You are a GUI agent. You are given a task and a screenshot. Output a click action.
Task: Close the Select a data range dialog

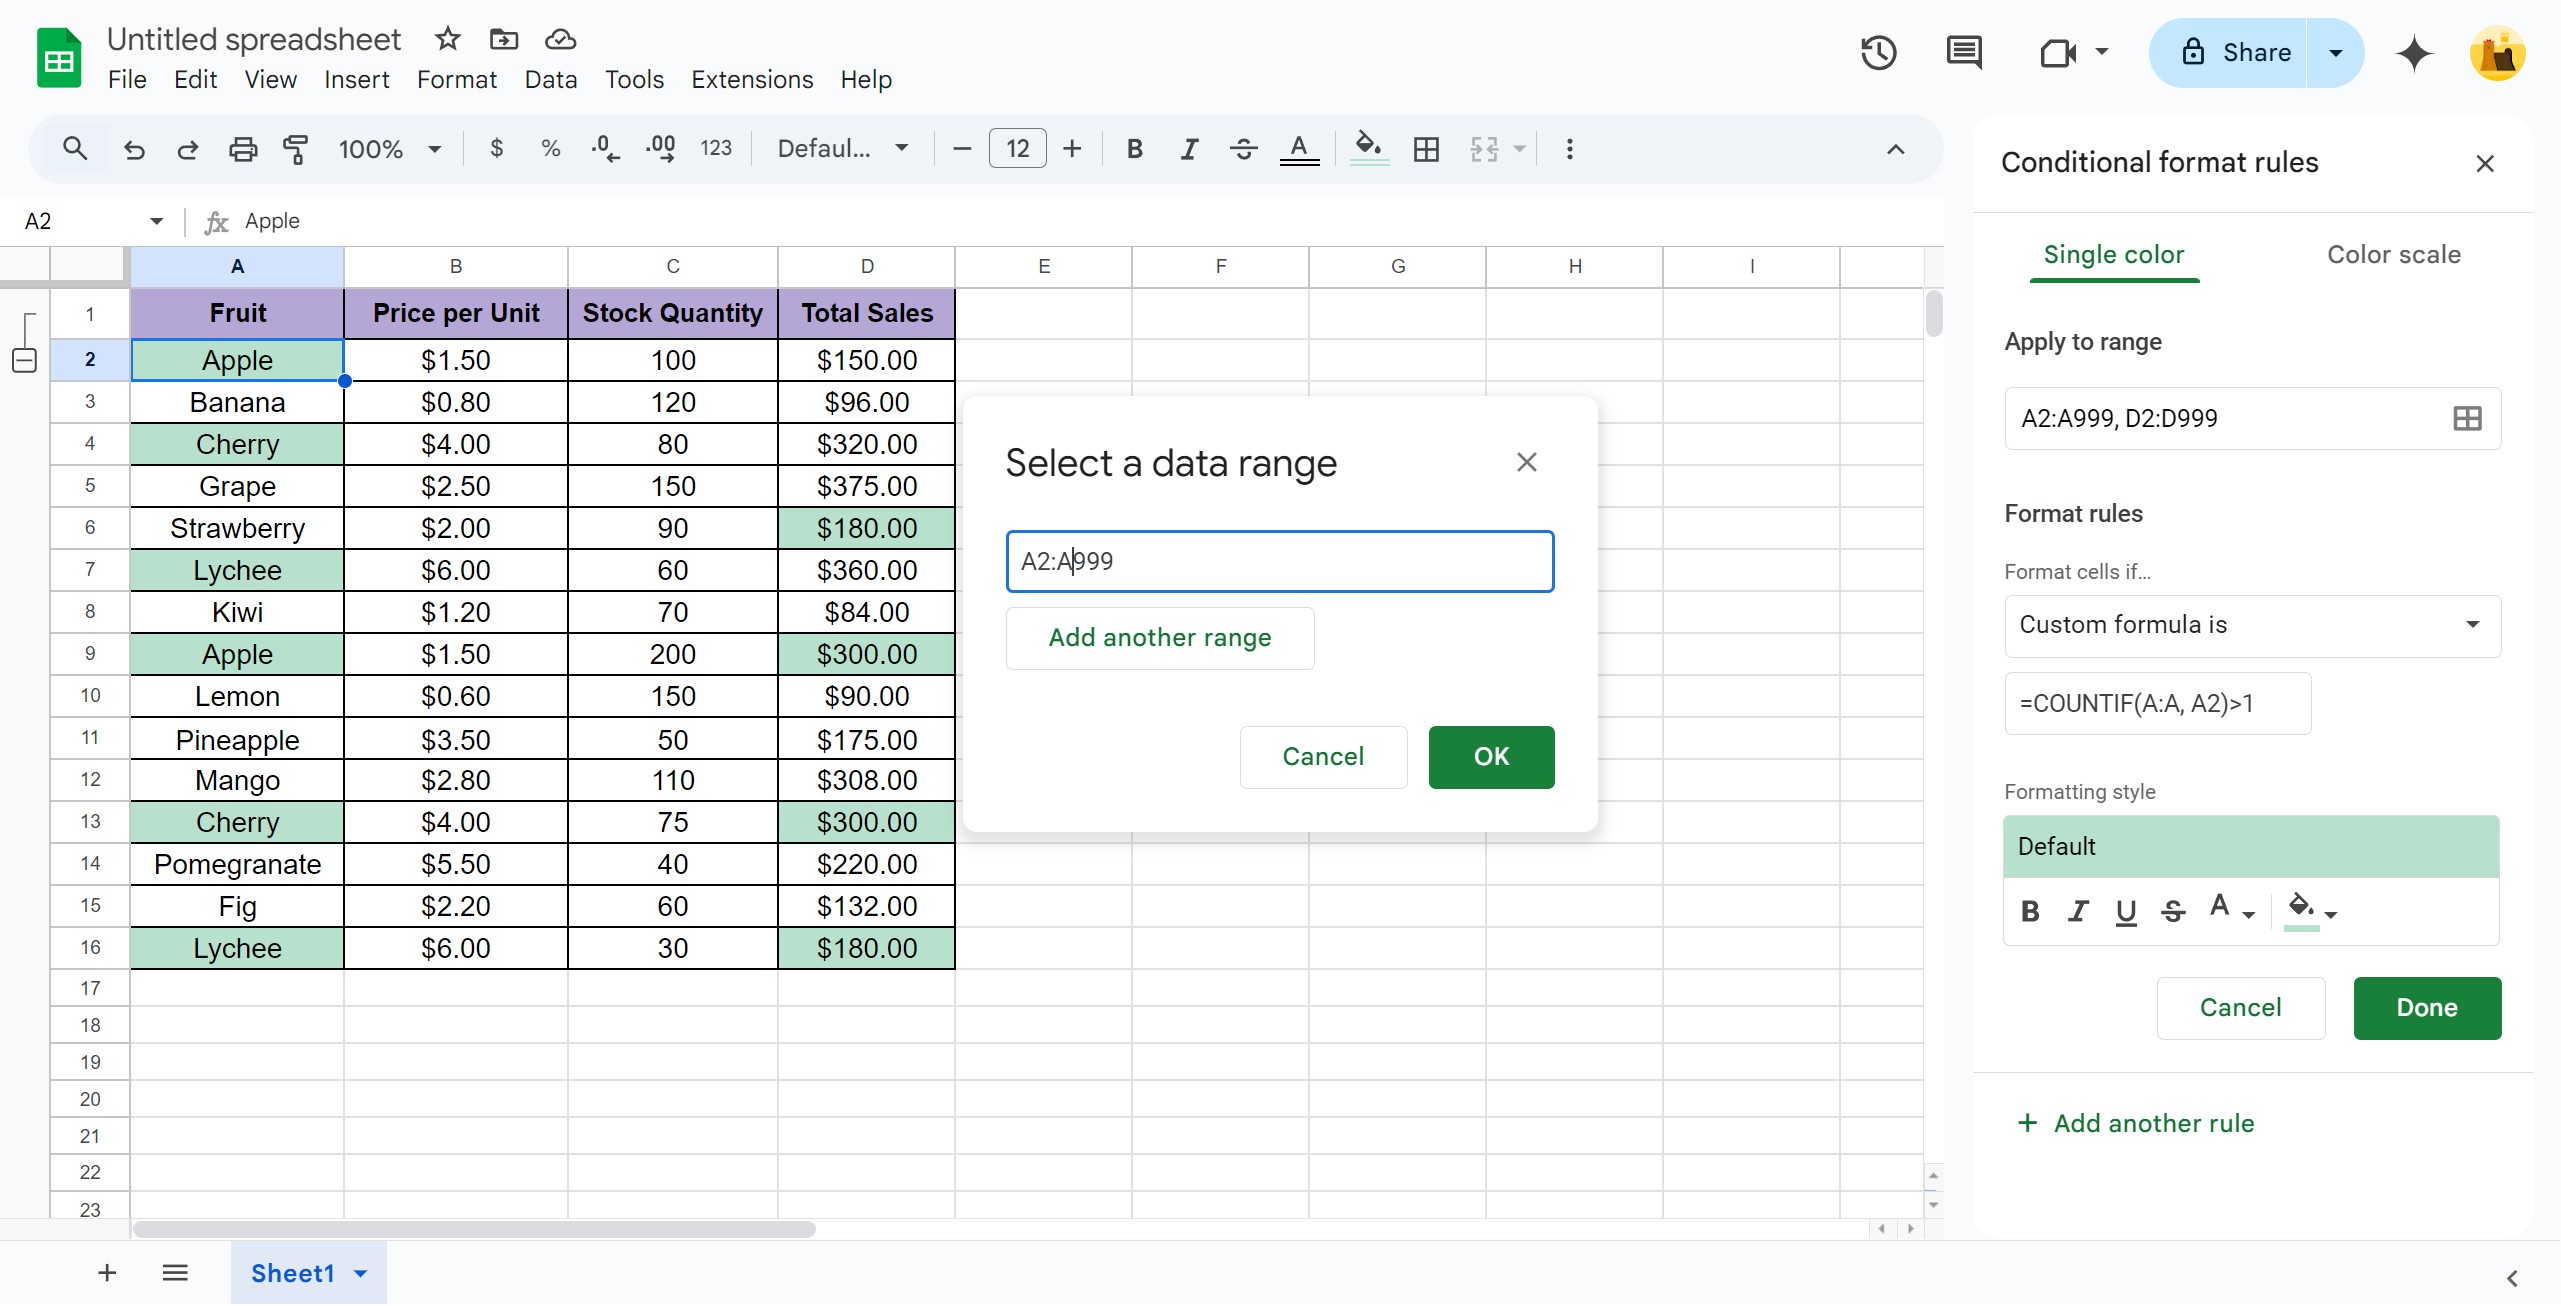click(1526, 462)
